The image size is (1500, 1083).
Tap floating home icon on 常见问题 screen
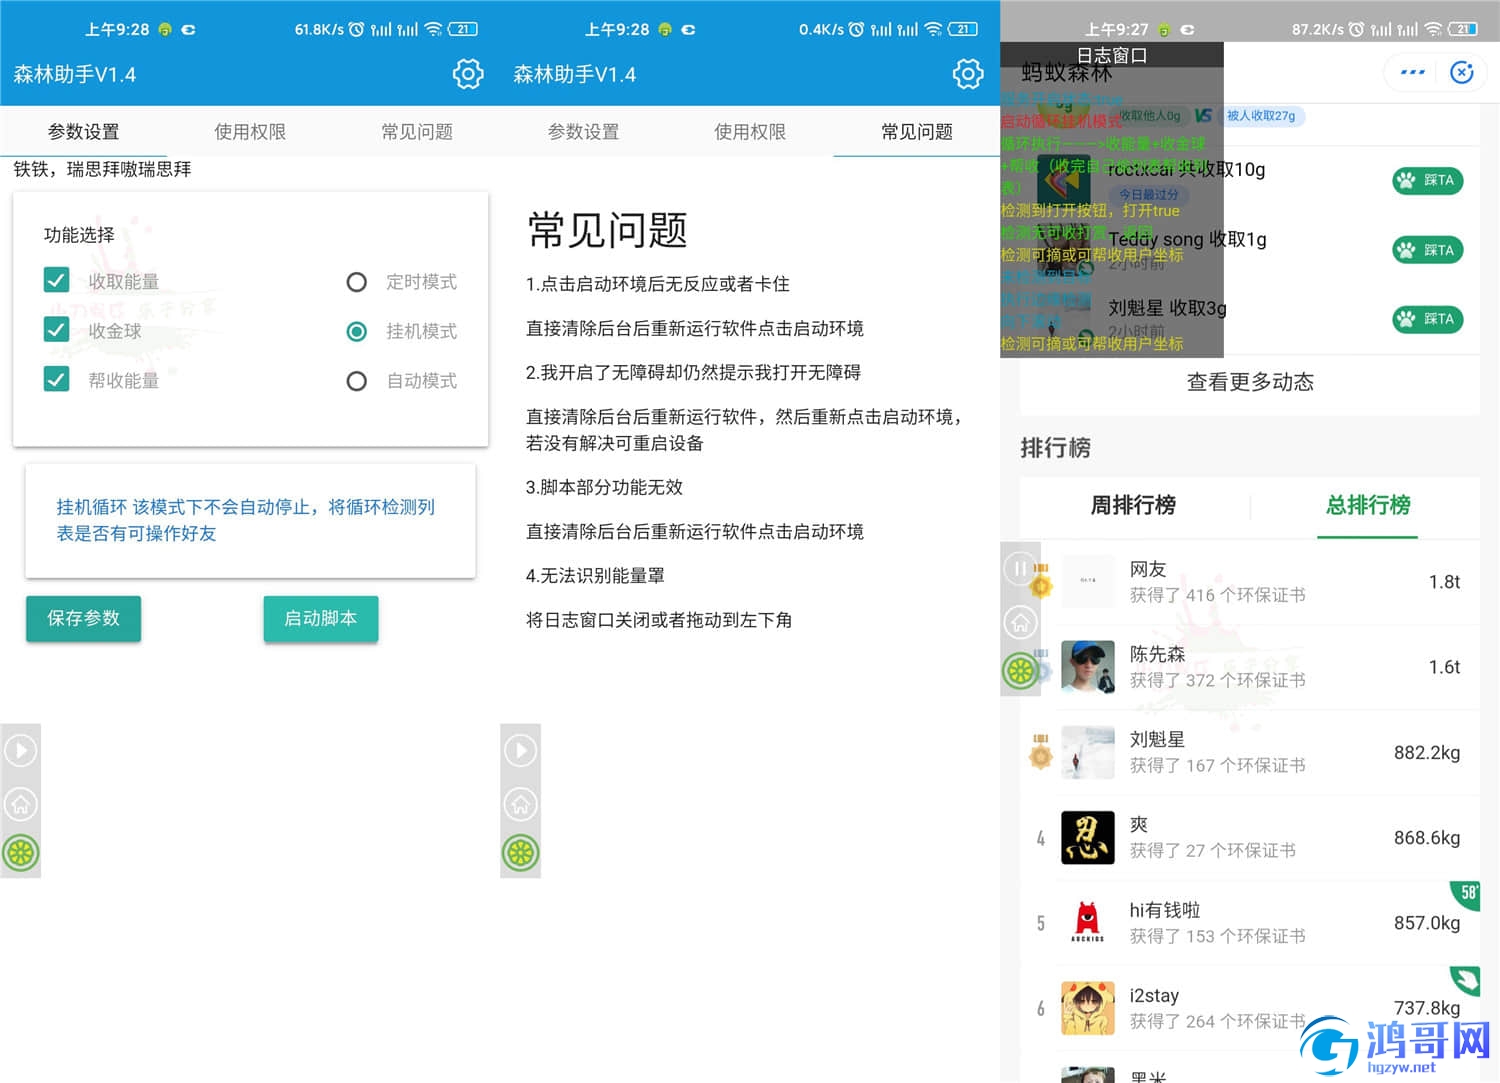click(520, 803)
